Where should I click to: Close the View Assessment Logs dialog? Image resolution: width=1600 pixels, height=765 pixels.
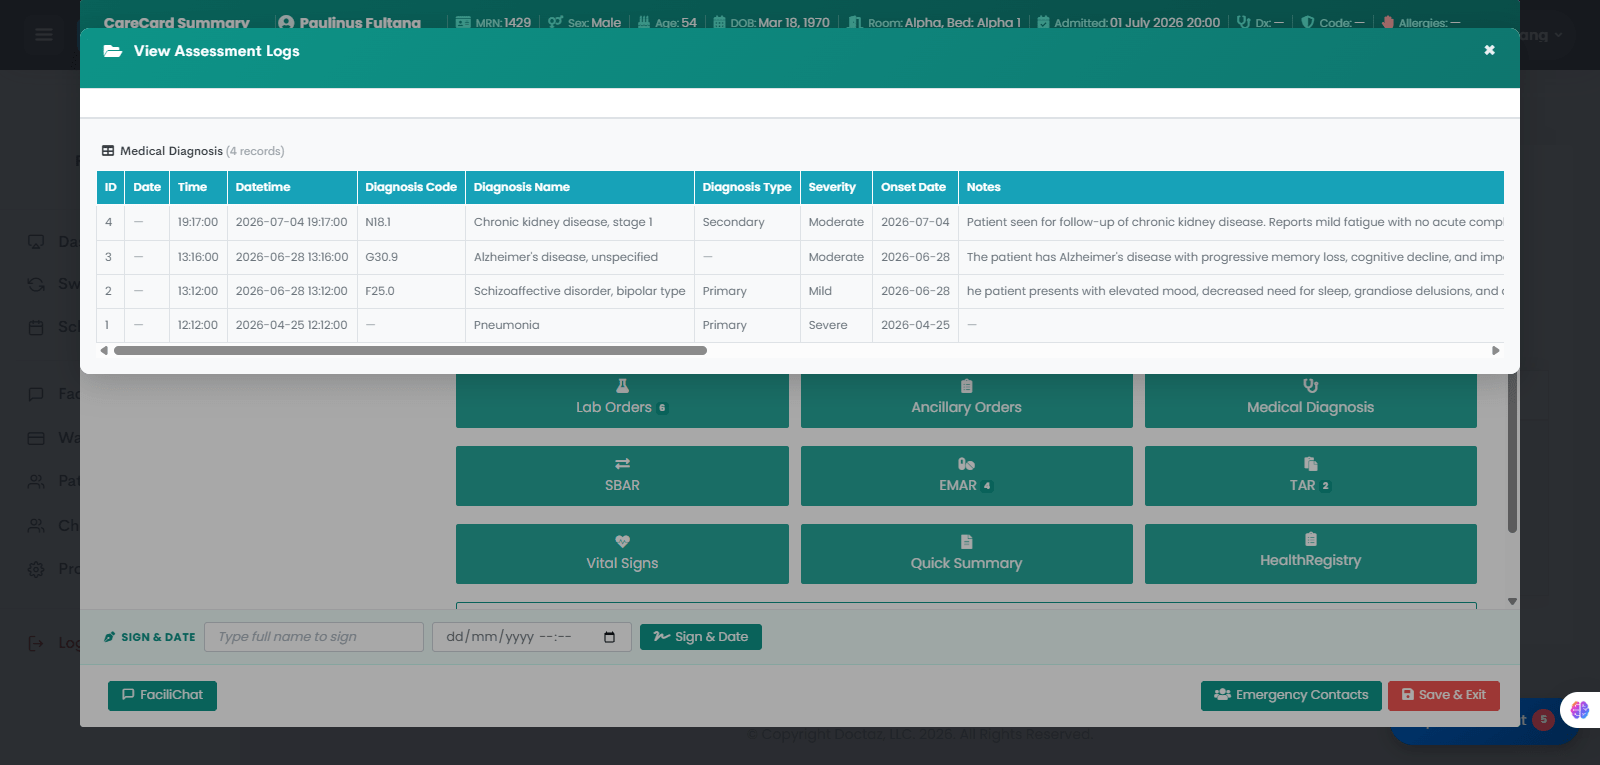[x=1489, y=50]
